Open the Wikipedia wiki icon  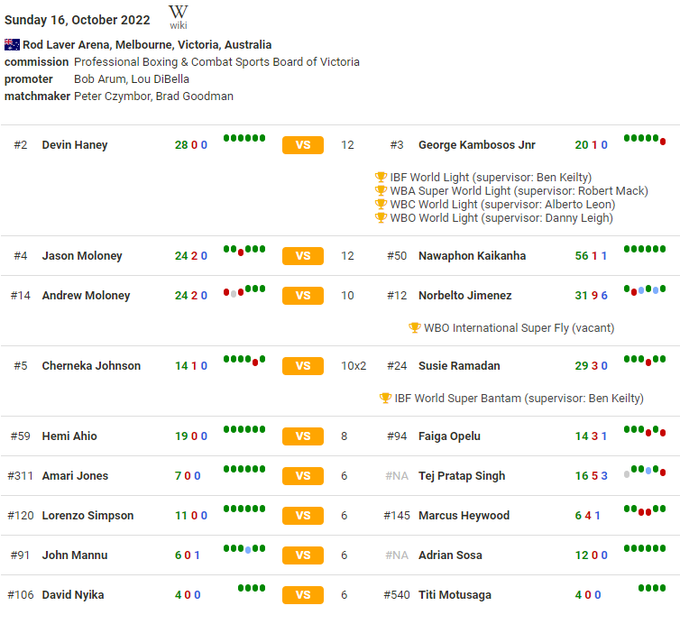click(x=178, y=17)
